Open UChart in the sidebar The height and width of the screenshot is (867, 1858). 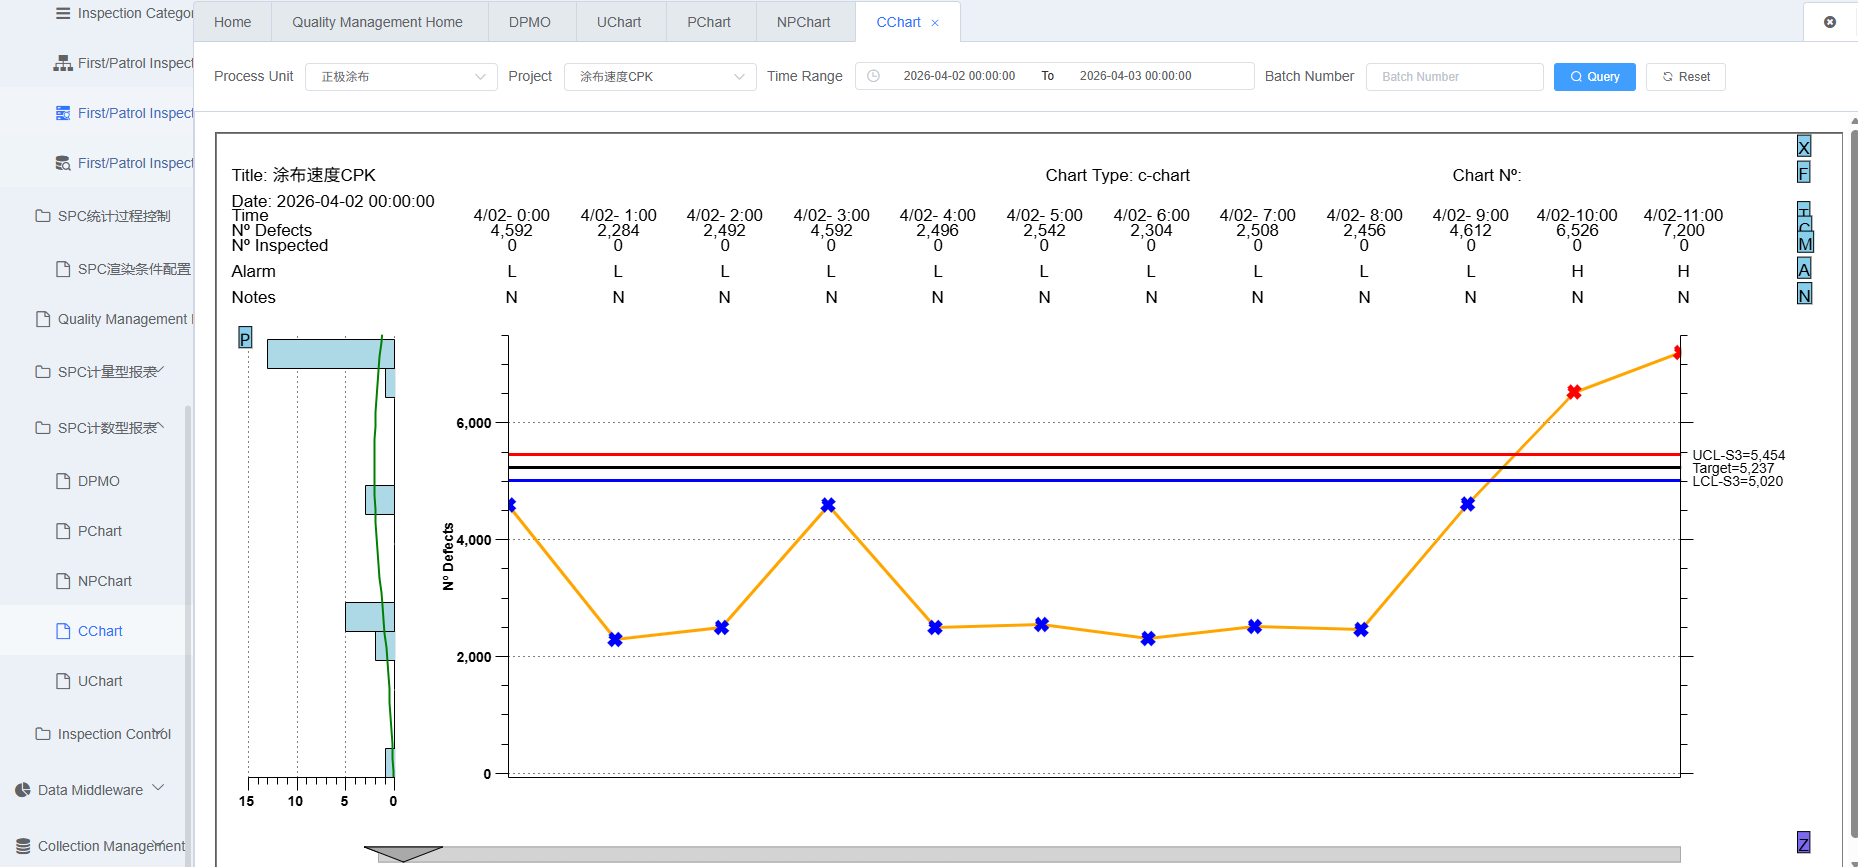pos(100,681)
